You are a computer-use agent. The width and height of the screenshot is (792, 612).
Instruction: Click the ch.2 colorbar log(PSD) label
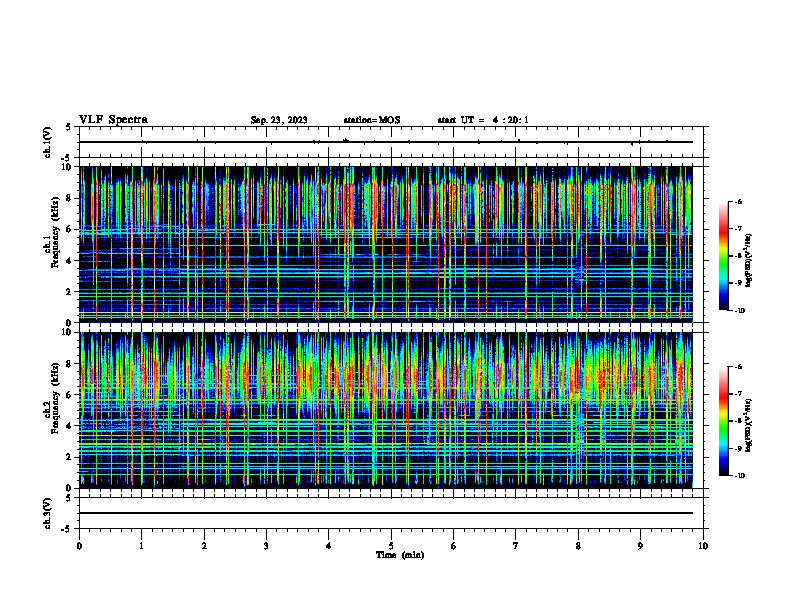pyautogui.click(x=750, y=425)
